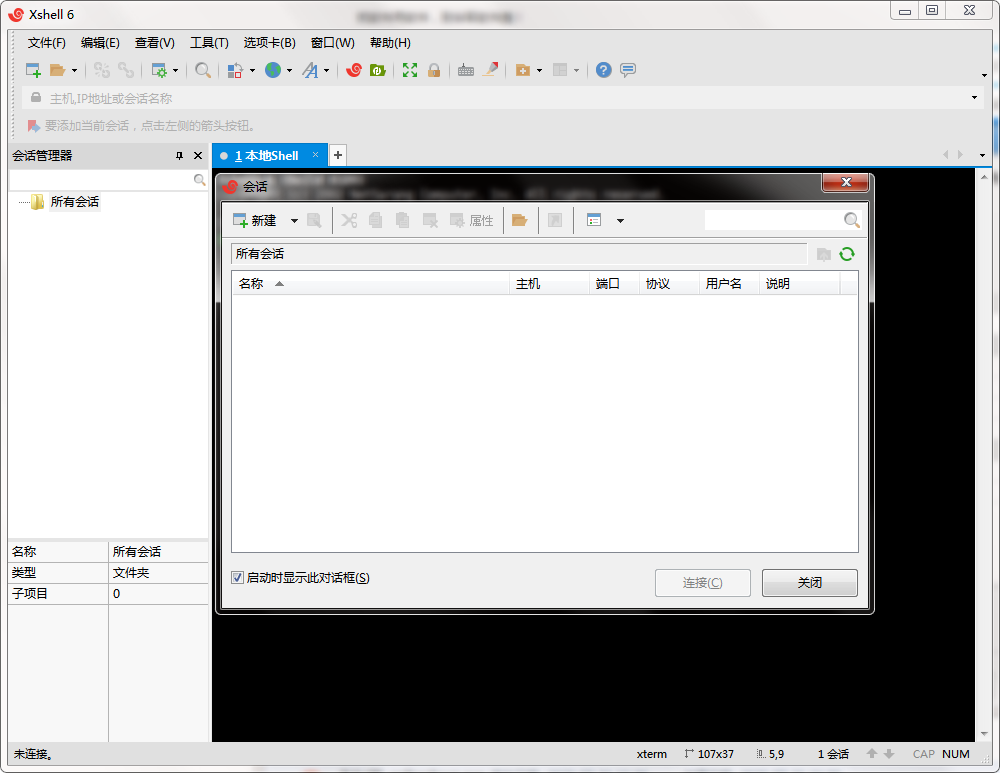Sort by the 端口 column header

pos(614,284)
